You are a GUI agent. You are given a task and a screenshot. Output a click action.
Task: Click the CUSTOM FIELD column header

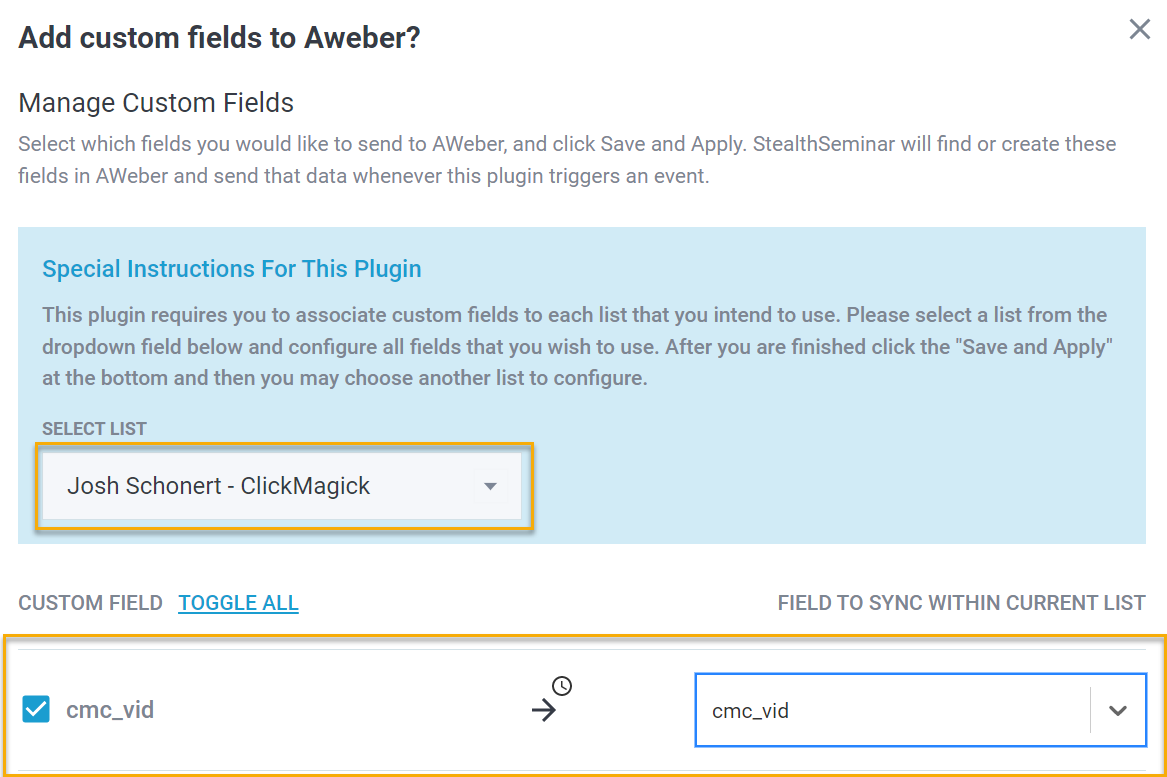(90, 603)
